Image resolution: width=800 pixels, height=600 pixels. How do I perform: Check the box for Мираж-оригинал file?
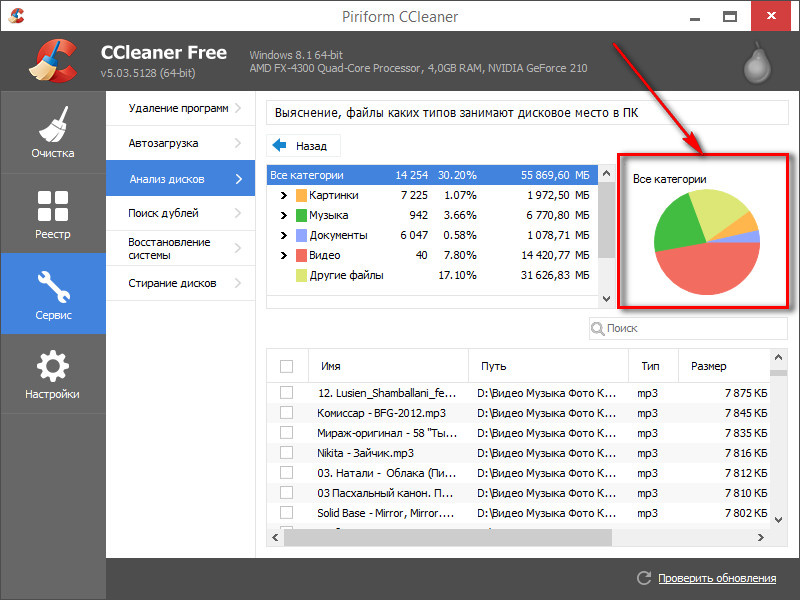287,433
